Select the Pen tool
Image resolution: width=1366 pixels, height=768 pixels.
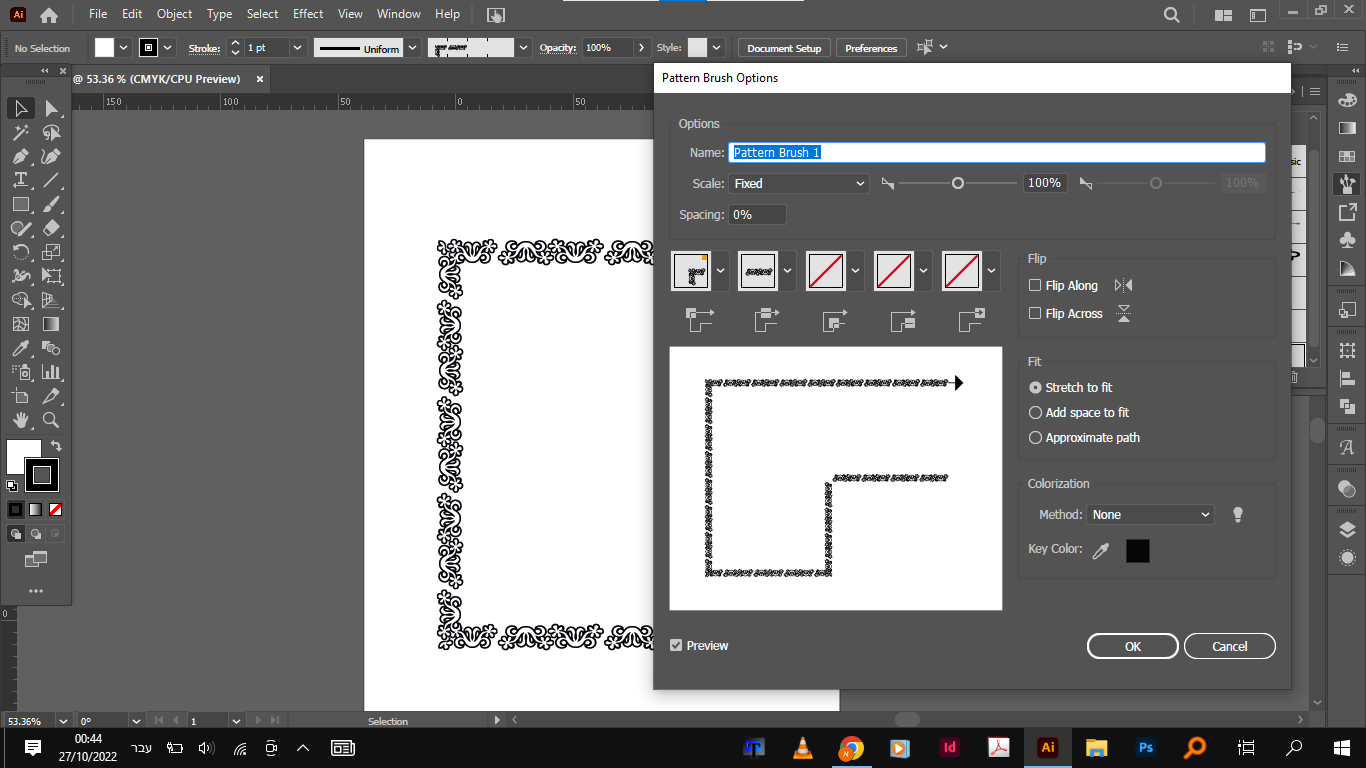click(20, 156)
